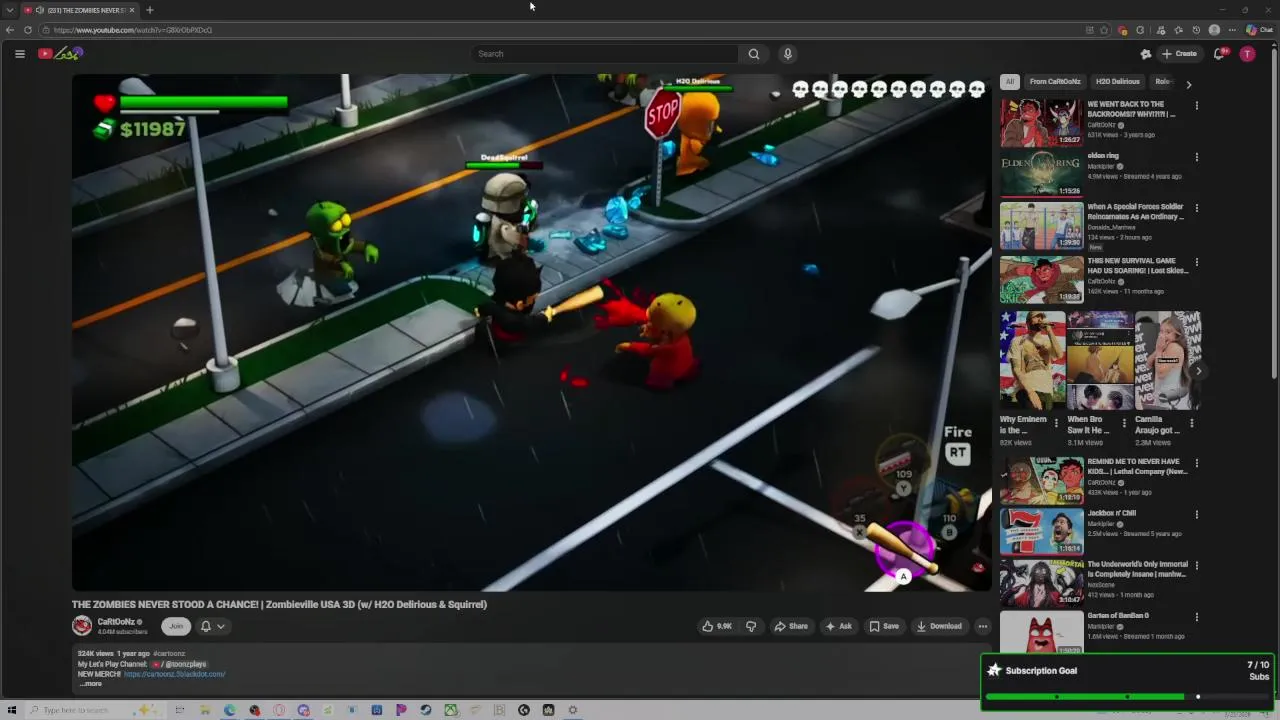Focus the YouTube search field
Viewport: 1280px width, 720px height.
[x=605, y=54]
